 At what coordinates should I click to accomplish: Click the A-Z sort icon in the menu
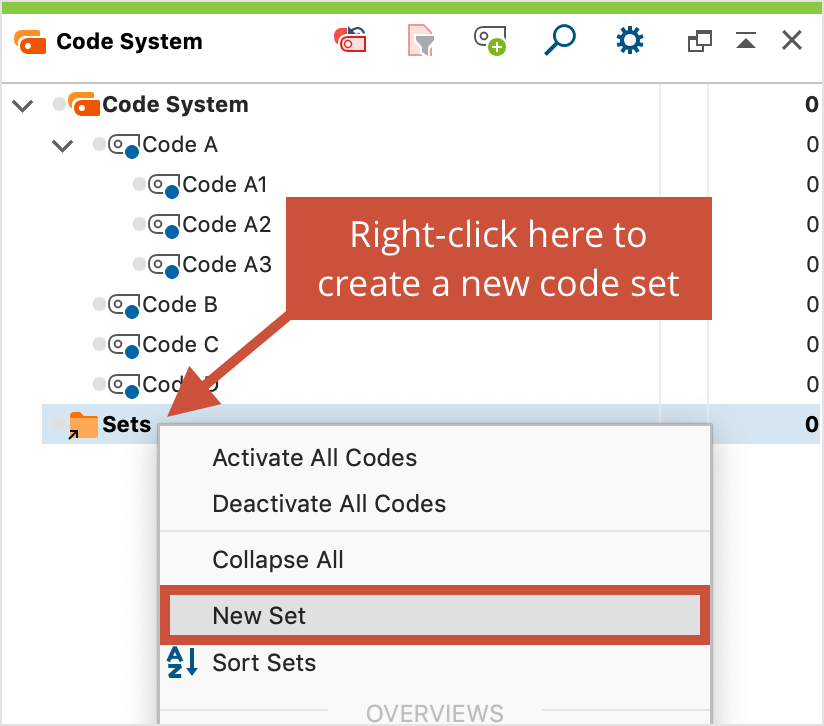[182, 662]
